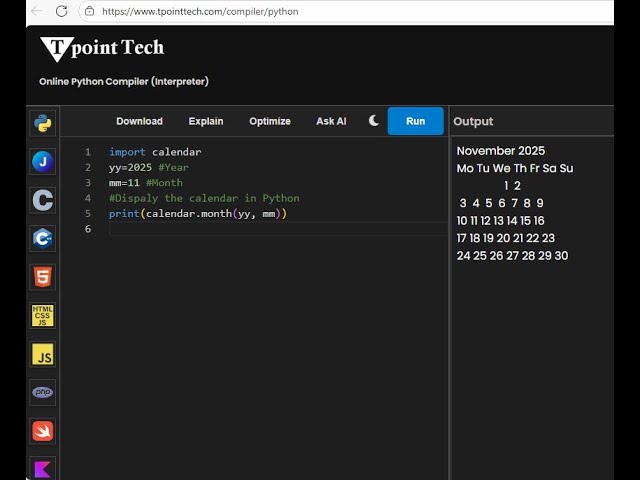Screen dimensions: 640x480
Task: Click the 'import calendar' code line
Action: click(155, 152)
